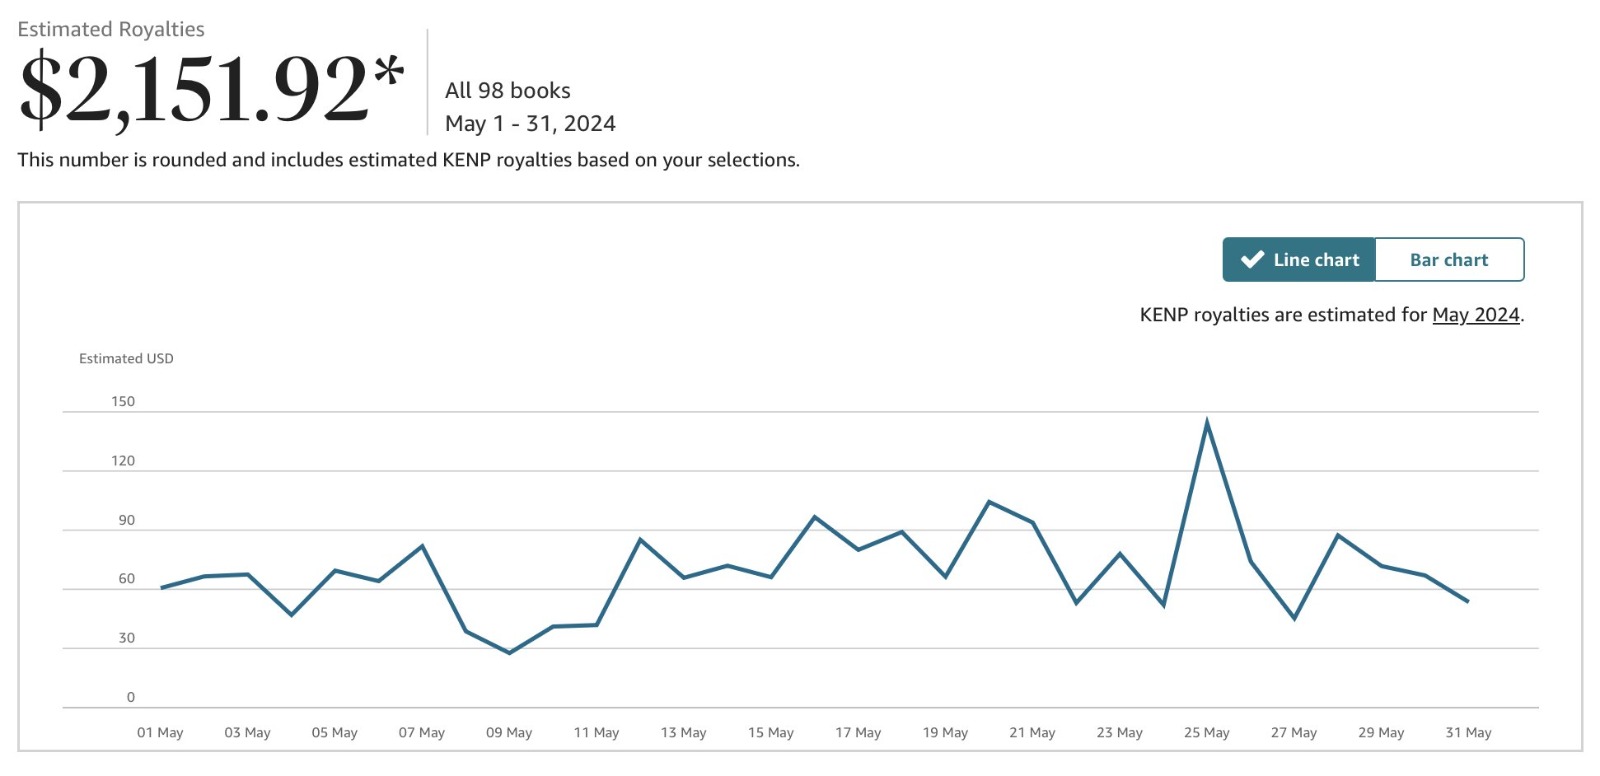Click the "May 1 - 31, 2024" date range
Viewport: 1600px width, 776px height.
coord(530,124)
